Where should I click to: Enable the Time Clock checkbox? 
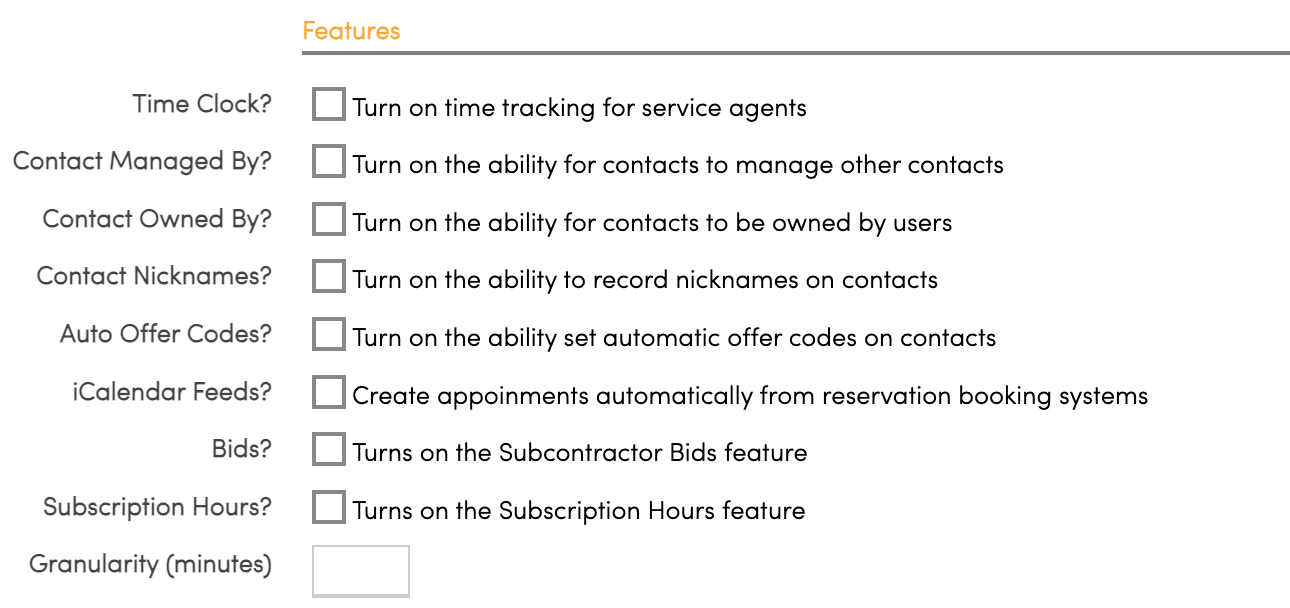(x=328, y=104)
